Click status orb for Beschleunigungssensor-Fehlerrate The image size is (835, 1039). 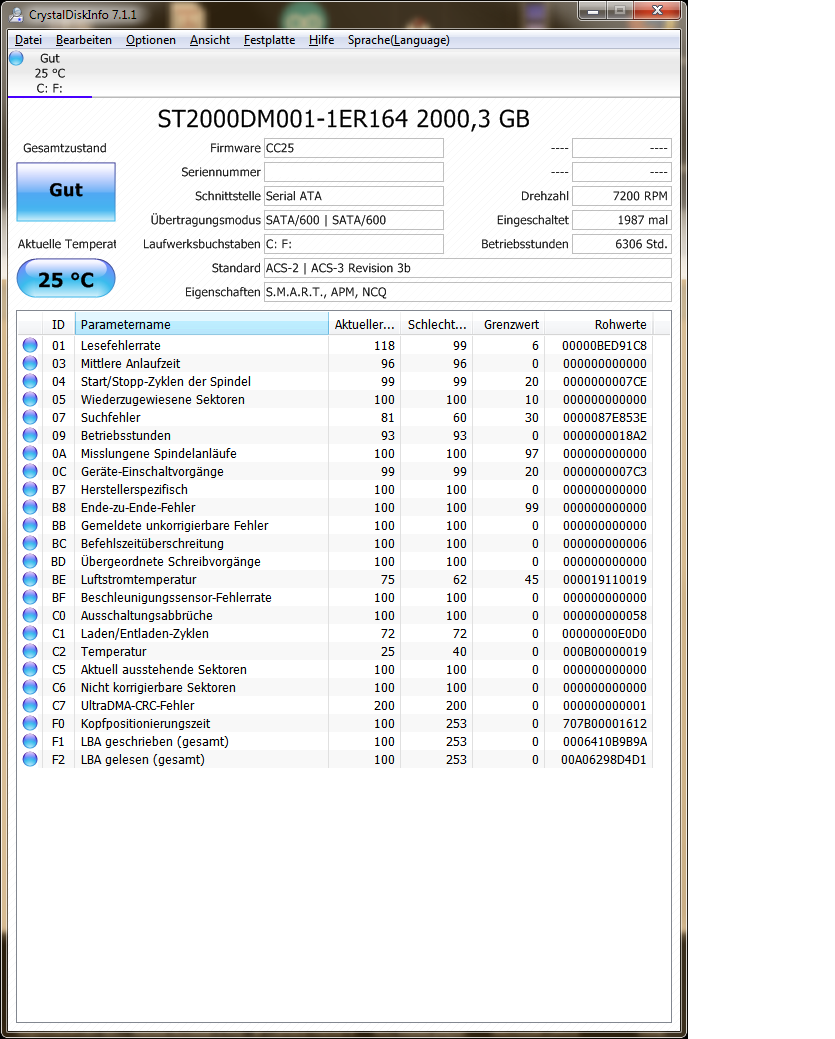click(x=30, y=597)
